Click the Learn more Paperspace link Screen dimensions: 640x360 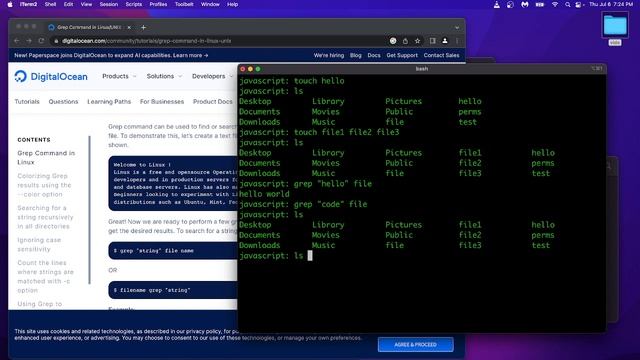(191, 56)
